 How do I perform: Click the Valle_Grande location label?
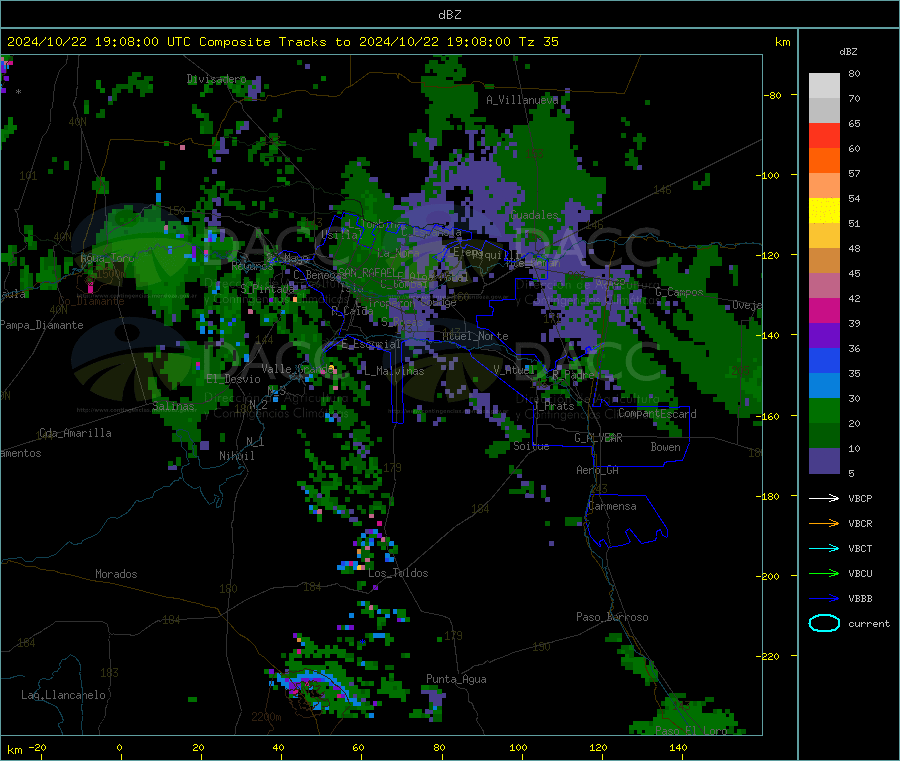point(297,368)
